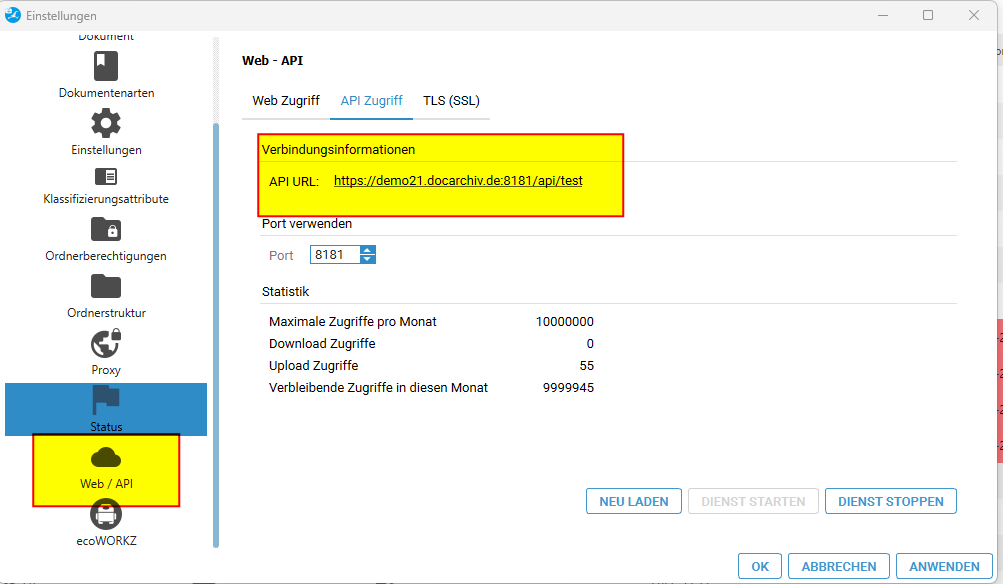This screenshot has width=1003, height=584.
Task: Switch to the TLS (SSL) tab
Action: pos(452,101)
